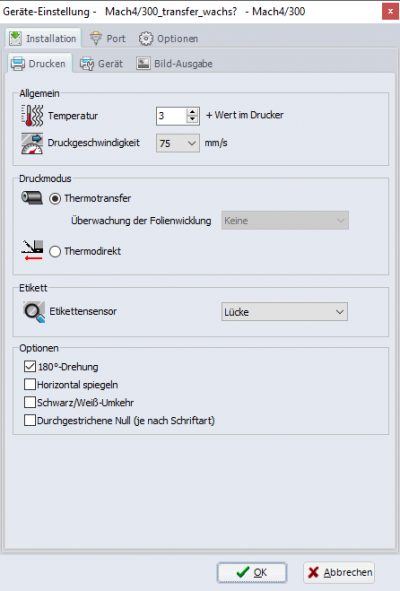Enable Horizontal spiegeln checkbox
The height and width of the screenshot is (591, 400).
coord(30,384)
